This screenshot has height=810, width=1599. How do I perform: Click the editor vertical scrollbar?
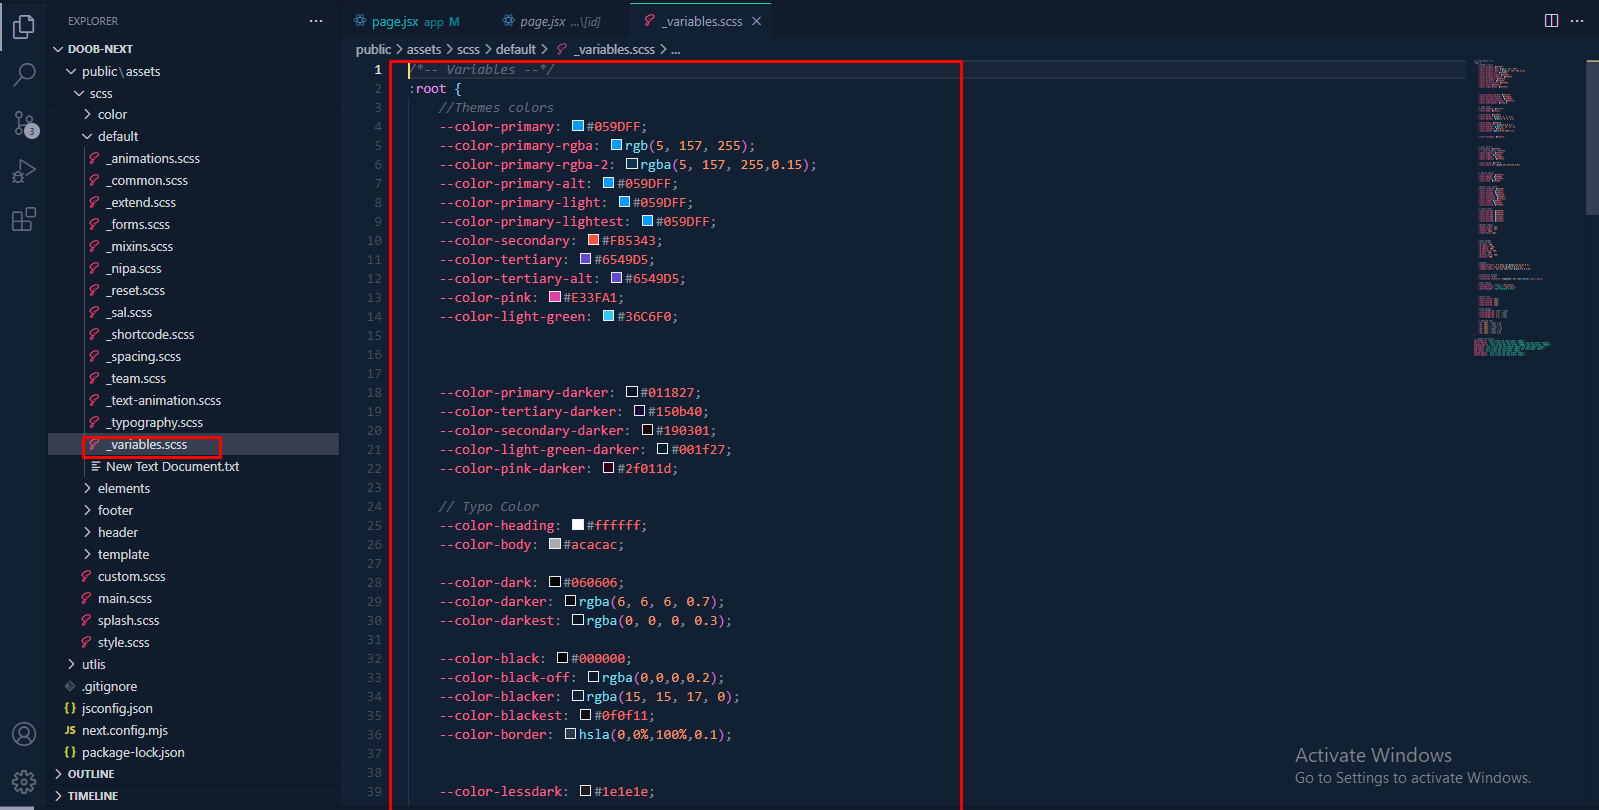1592,137
